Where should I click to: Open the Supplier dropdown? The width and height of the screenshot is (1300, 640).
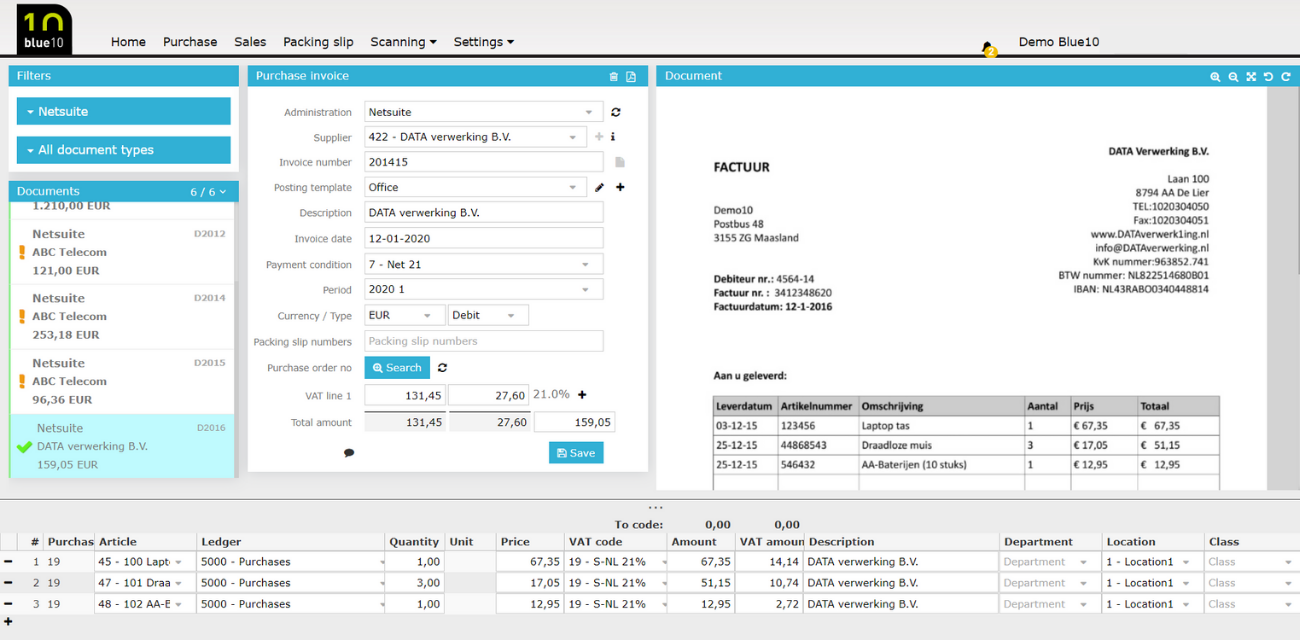(x=476, y=137)
